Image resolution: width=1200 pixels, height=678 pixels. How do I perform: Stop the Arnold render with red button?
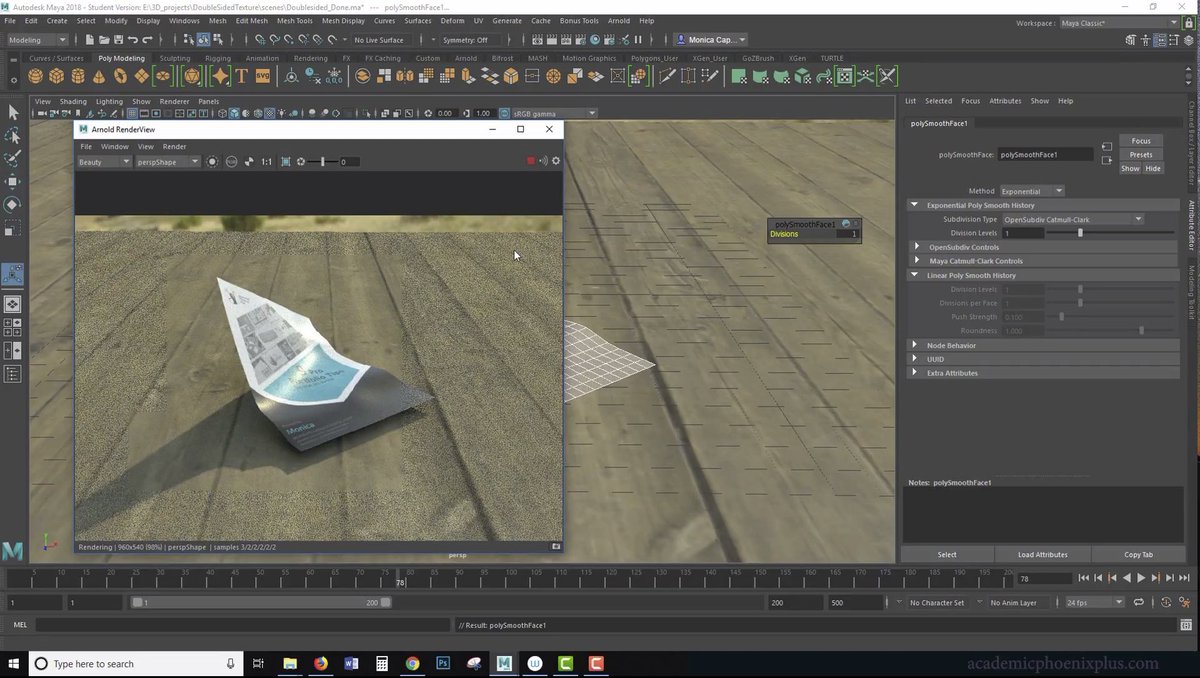click(x=531, y=161)
